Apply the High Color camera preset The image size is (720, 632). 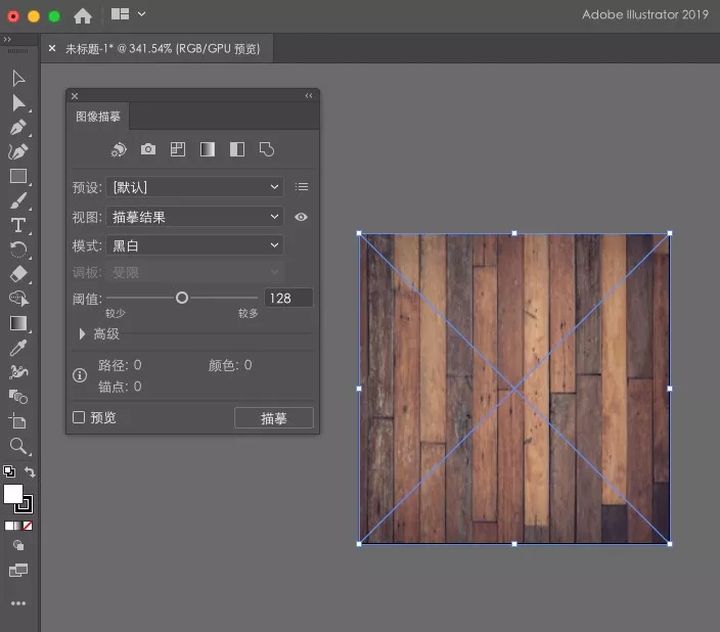[x=148, y=149]
